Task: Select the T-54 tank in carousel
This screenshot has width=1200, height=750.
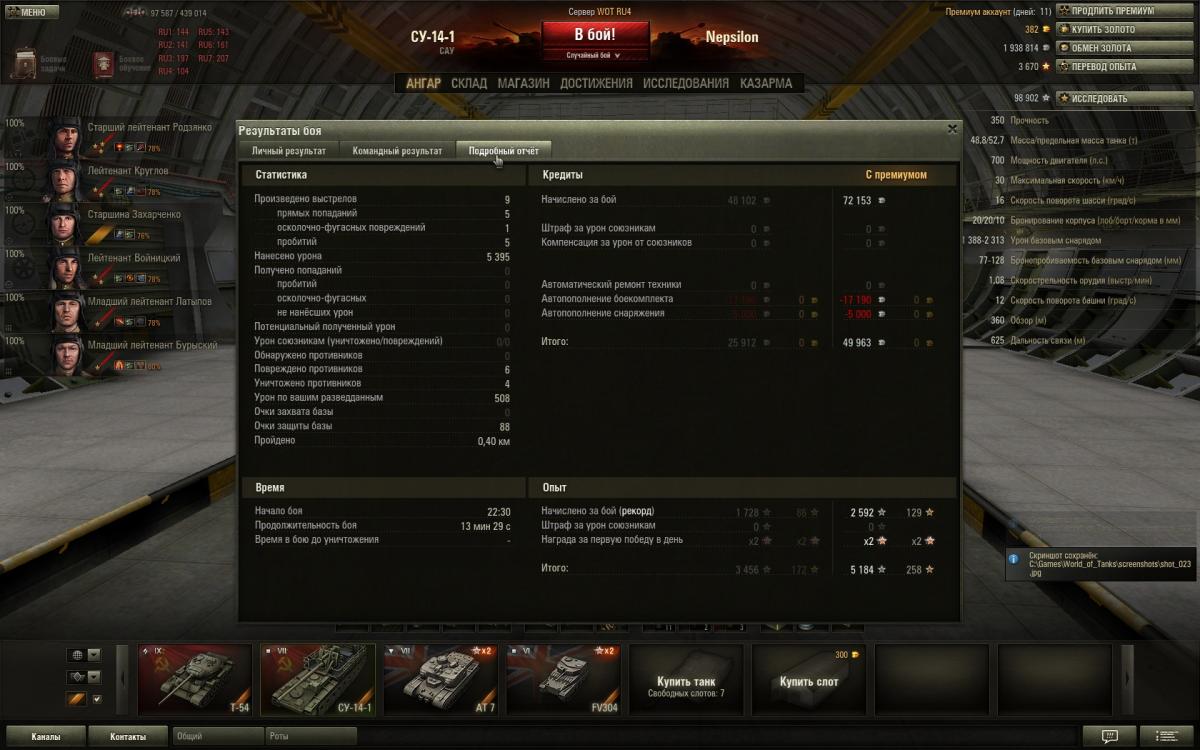Action: click(x=194, y=680)
